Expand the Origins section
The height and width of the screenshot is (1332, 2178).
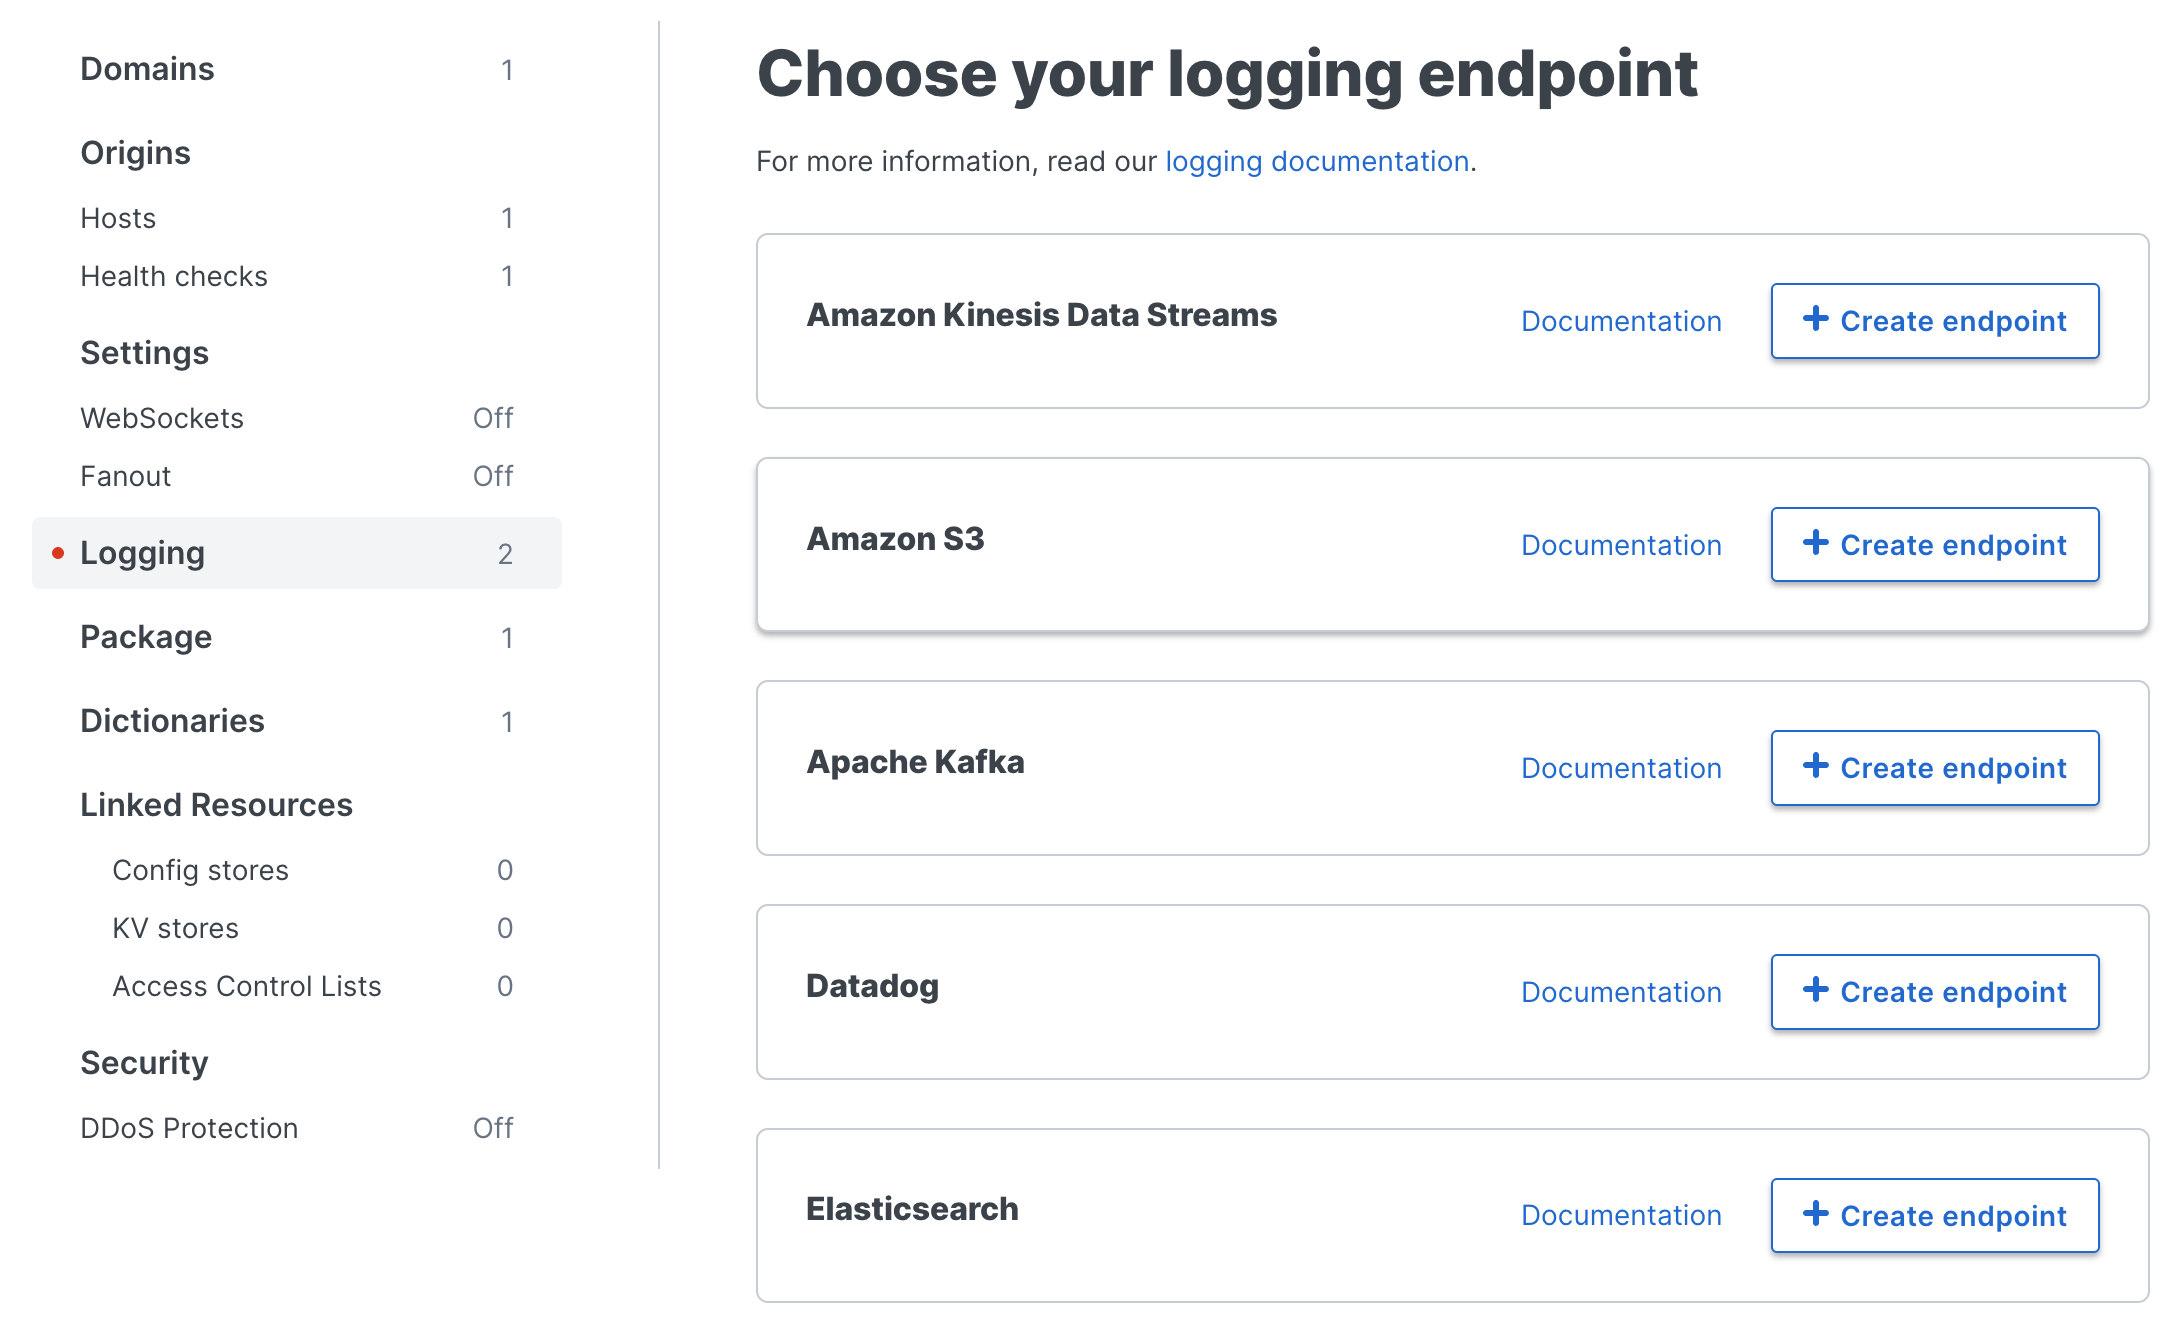[x=135, y=152]
